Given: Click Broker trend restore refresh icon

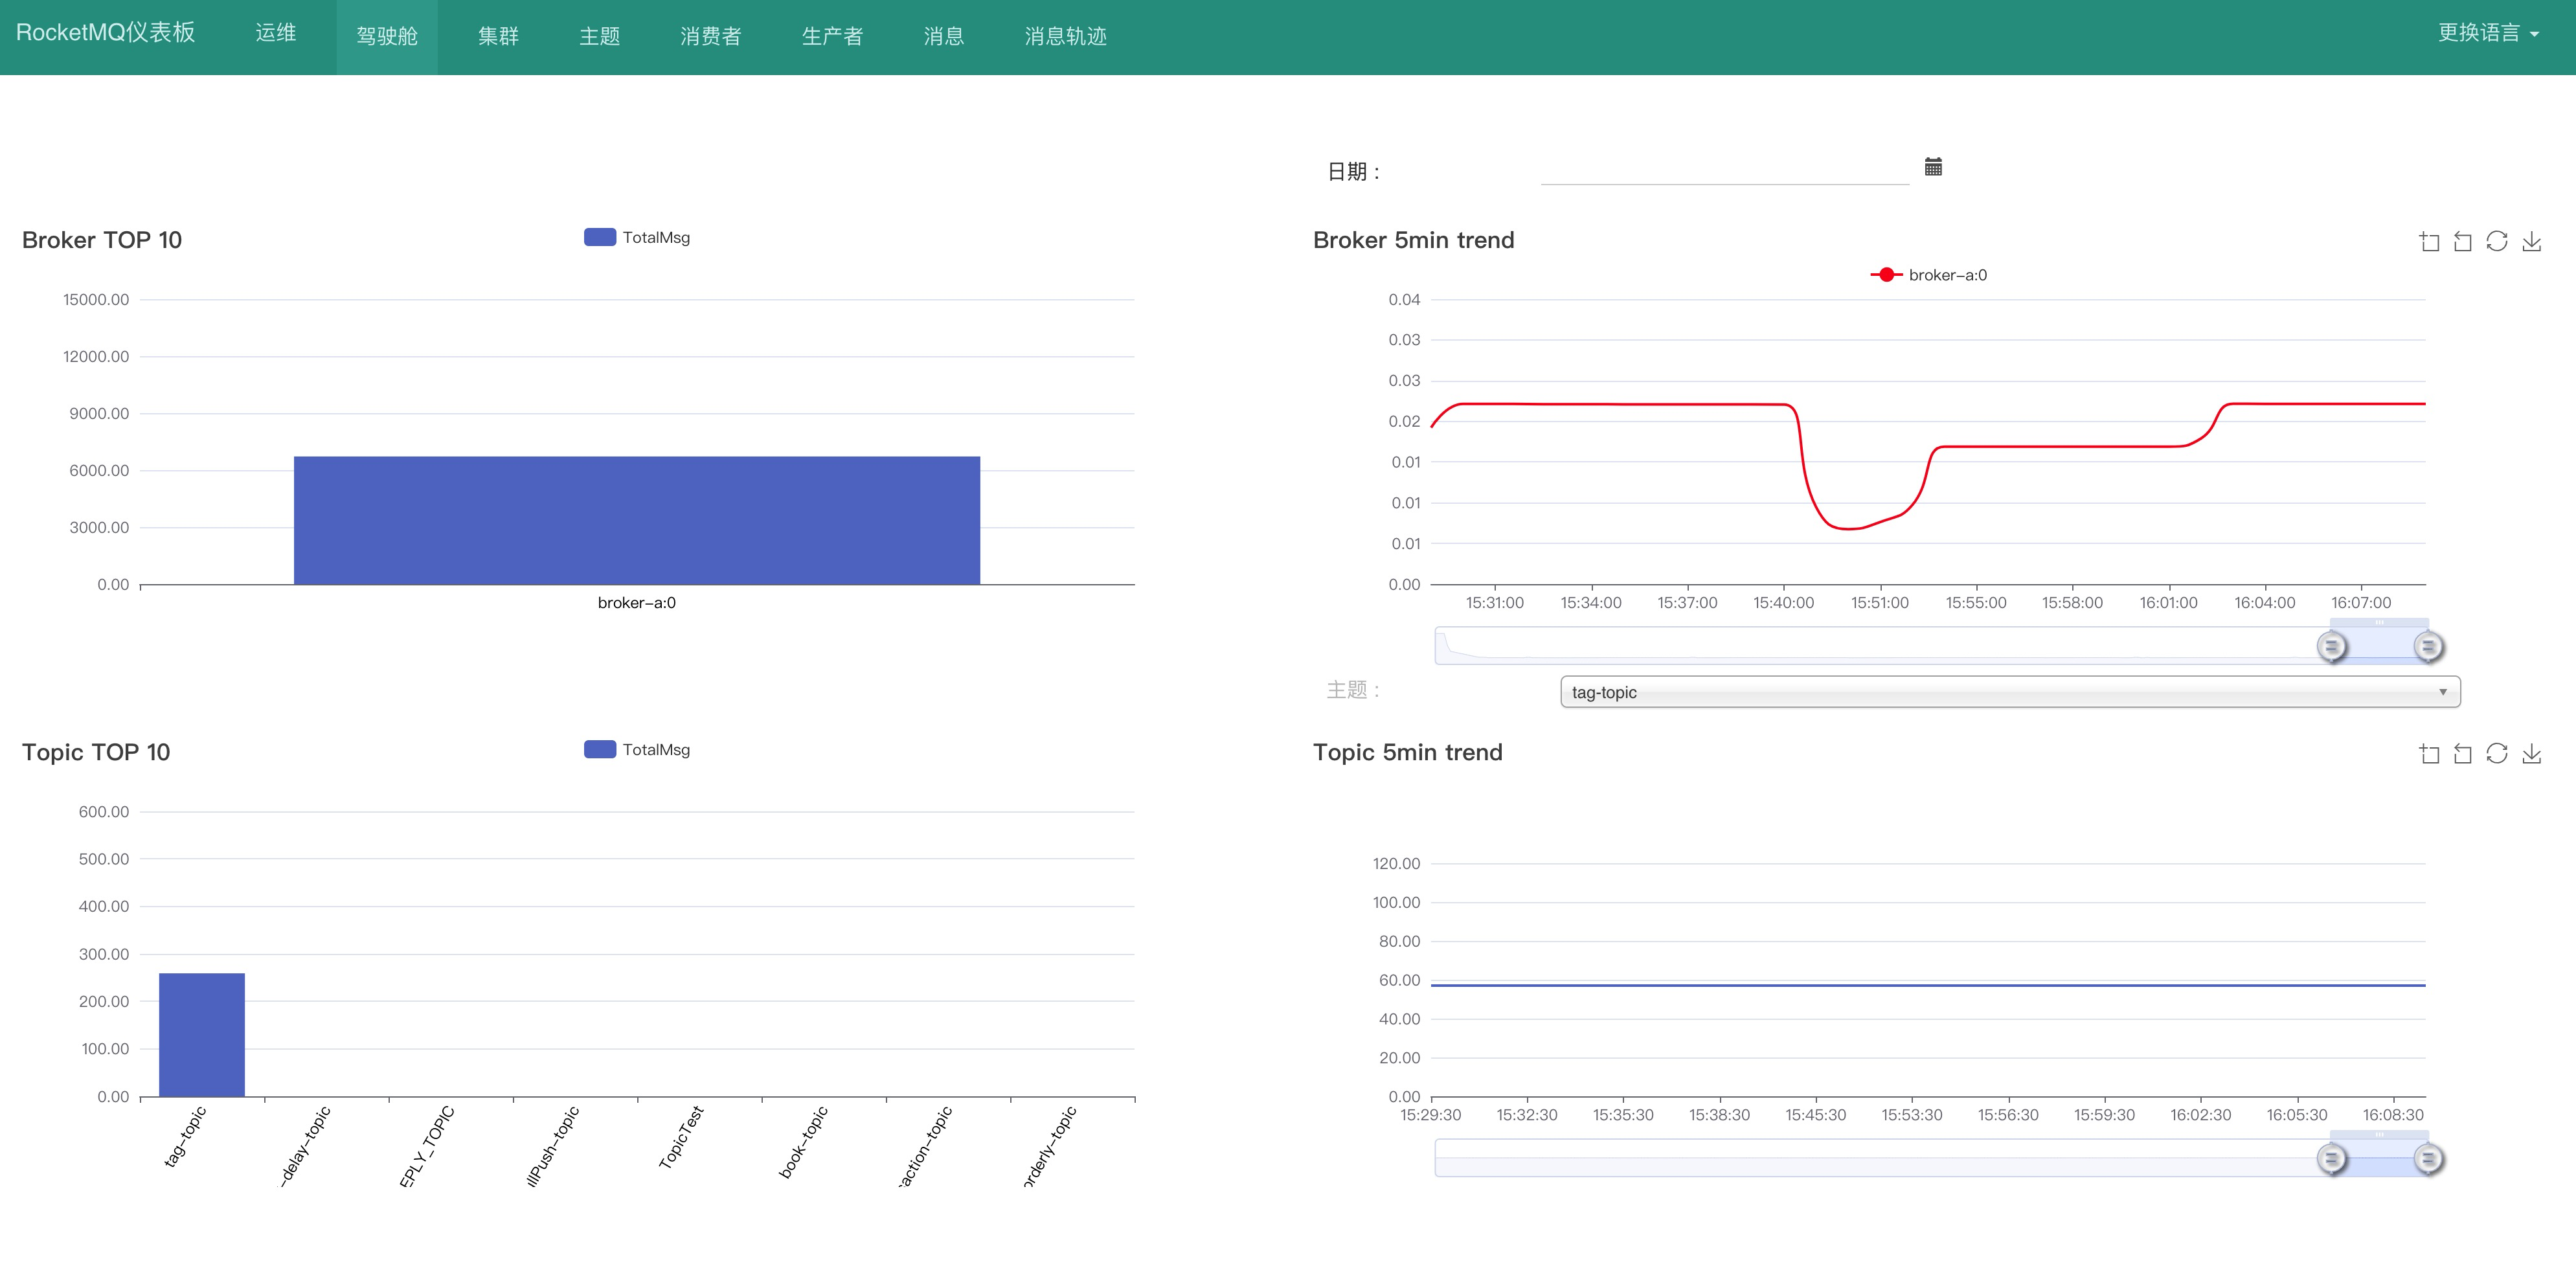Looking at the screenshot, I should 2497,241.
